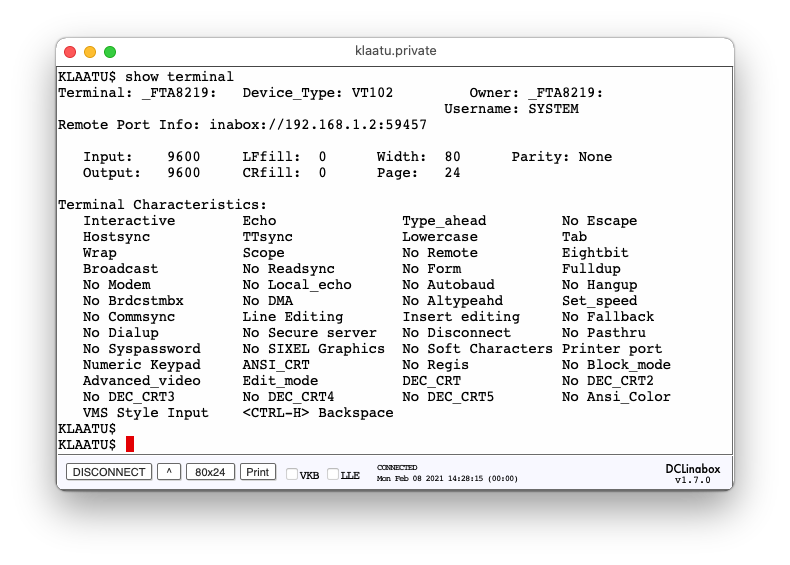
Task: Click the 'Interactive' characteristic
Action: [x=129, y=221]
